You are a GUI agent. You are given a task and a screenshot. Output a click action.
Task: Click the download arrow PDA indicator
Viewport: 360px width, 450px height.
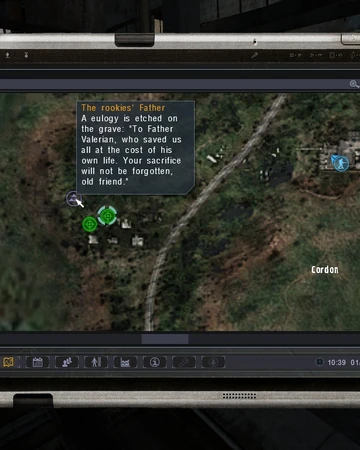(x=26, y=55)
